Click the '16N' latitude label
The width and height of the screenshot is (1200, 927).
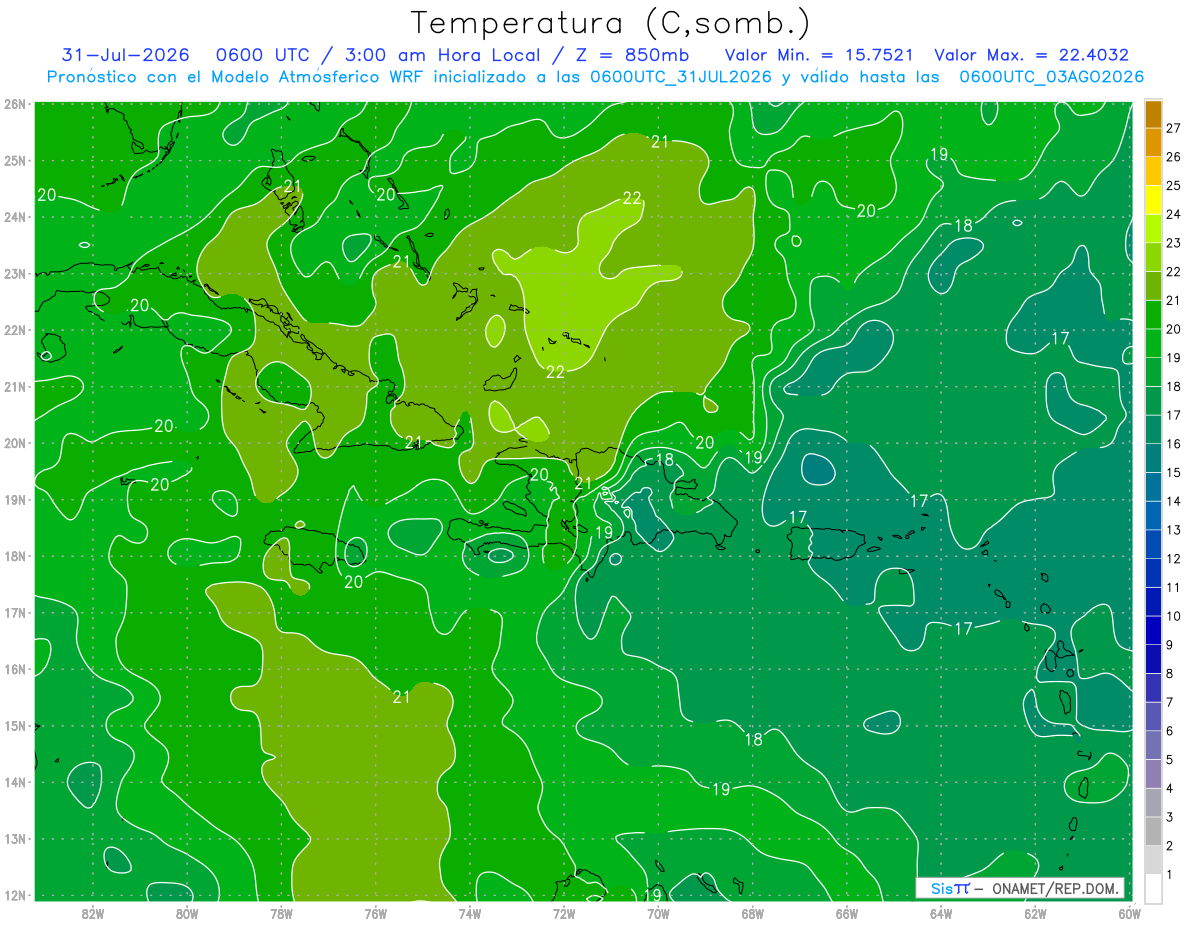point(15,669)
